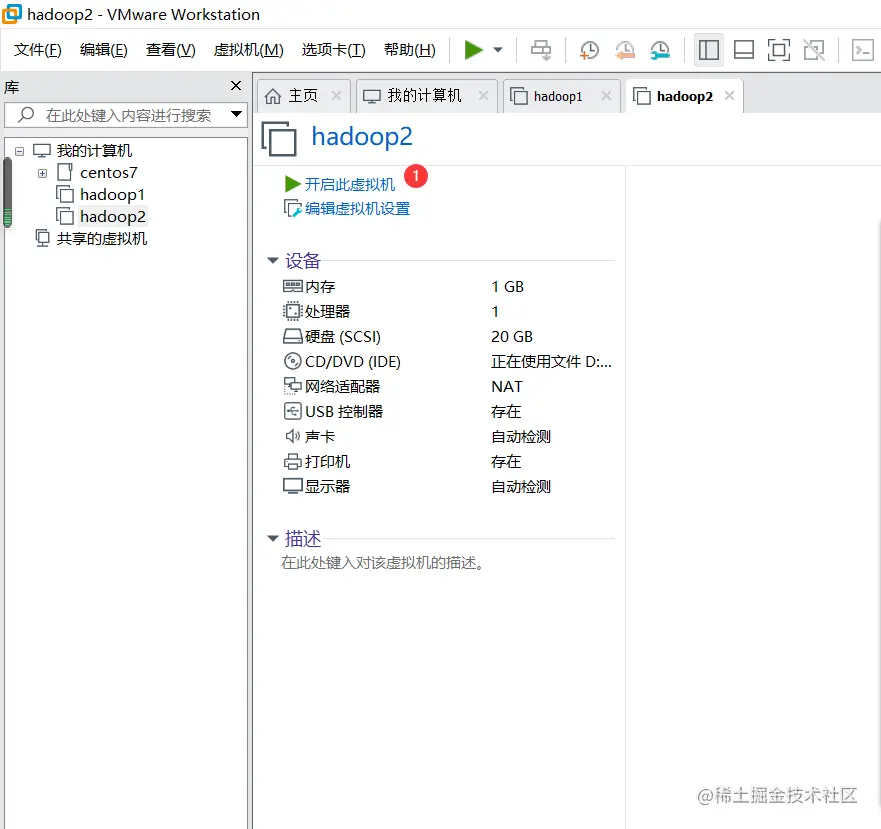
Task: Click the Unity mode toolbar icon
Action: (x=814, y=50)
